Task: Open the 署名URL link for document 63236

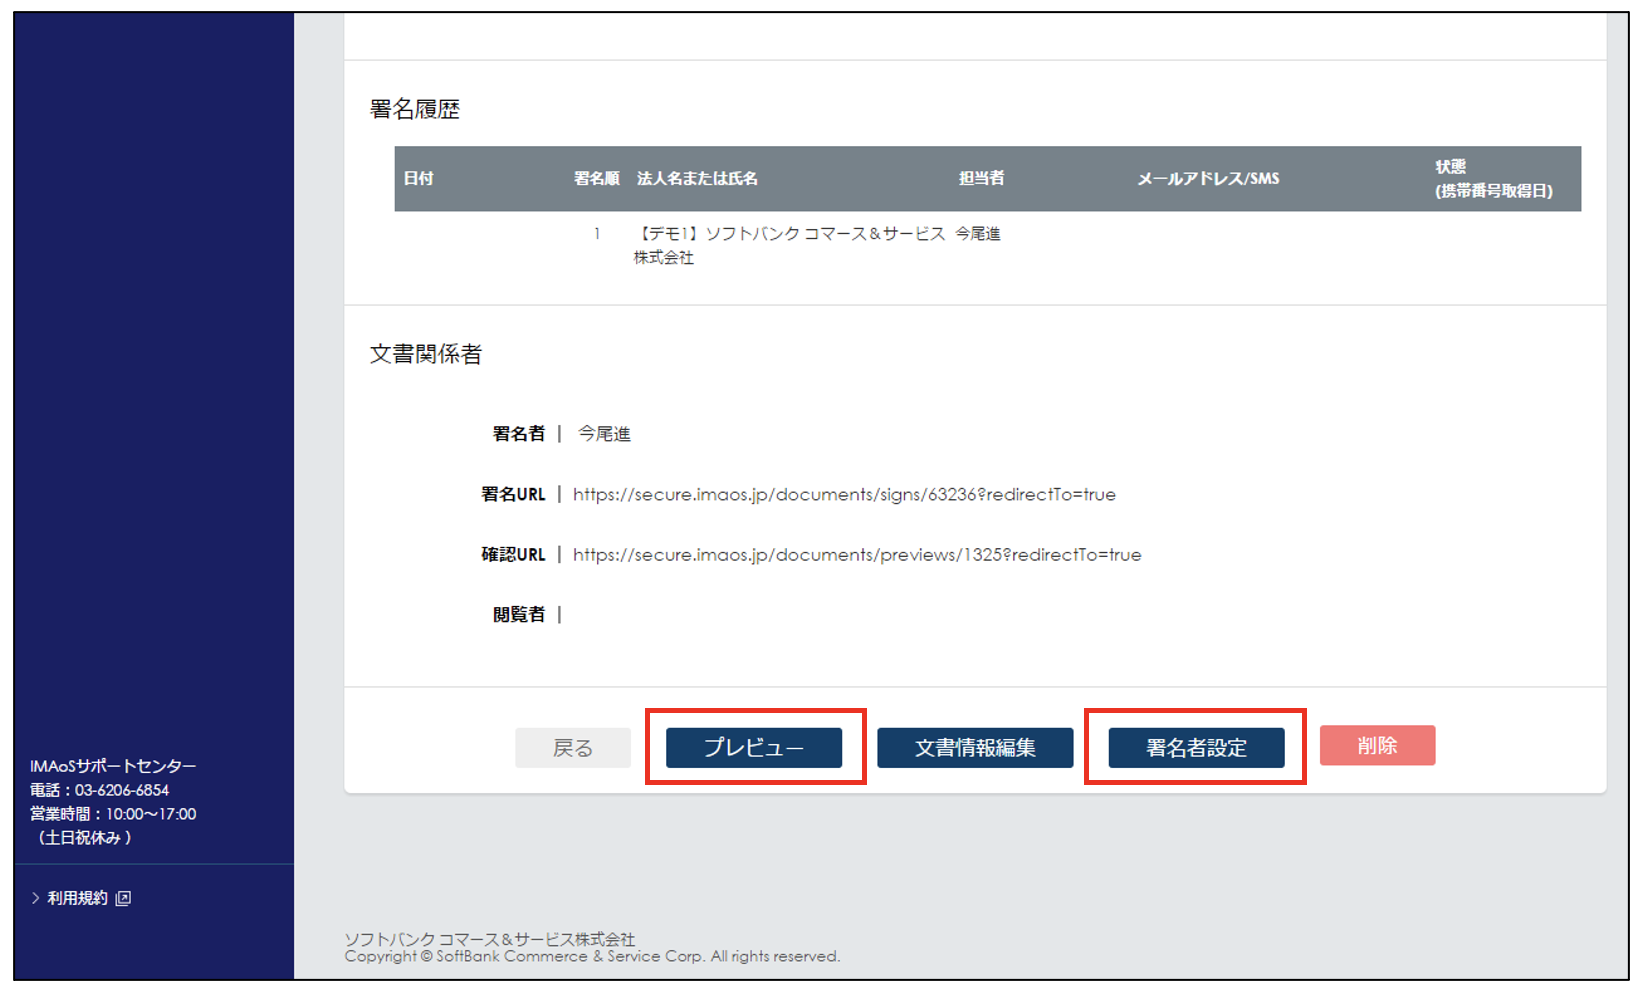Action: pos(843,494)
